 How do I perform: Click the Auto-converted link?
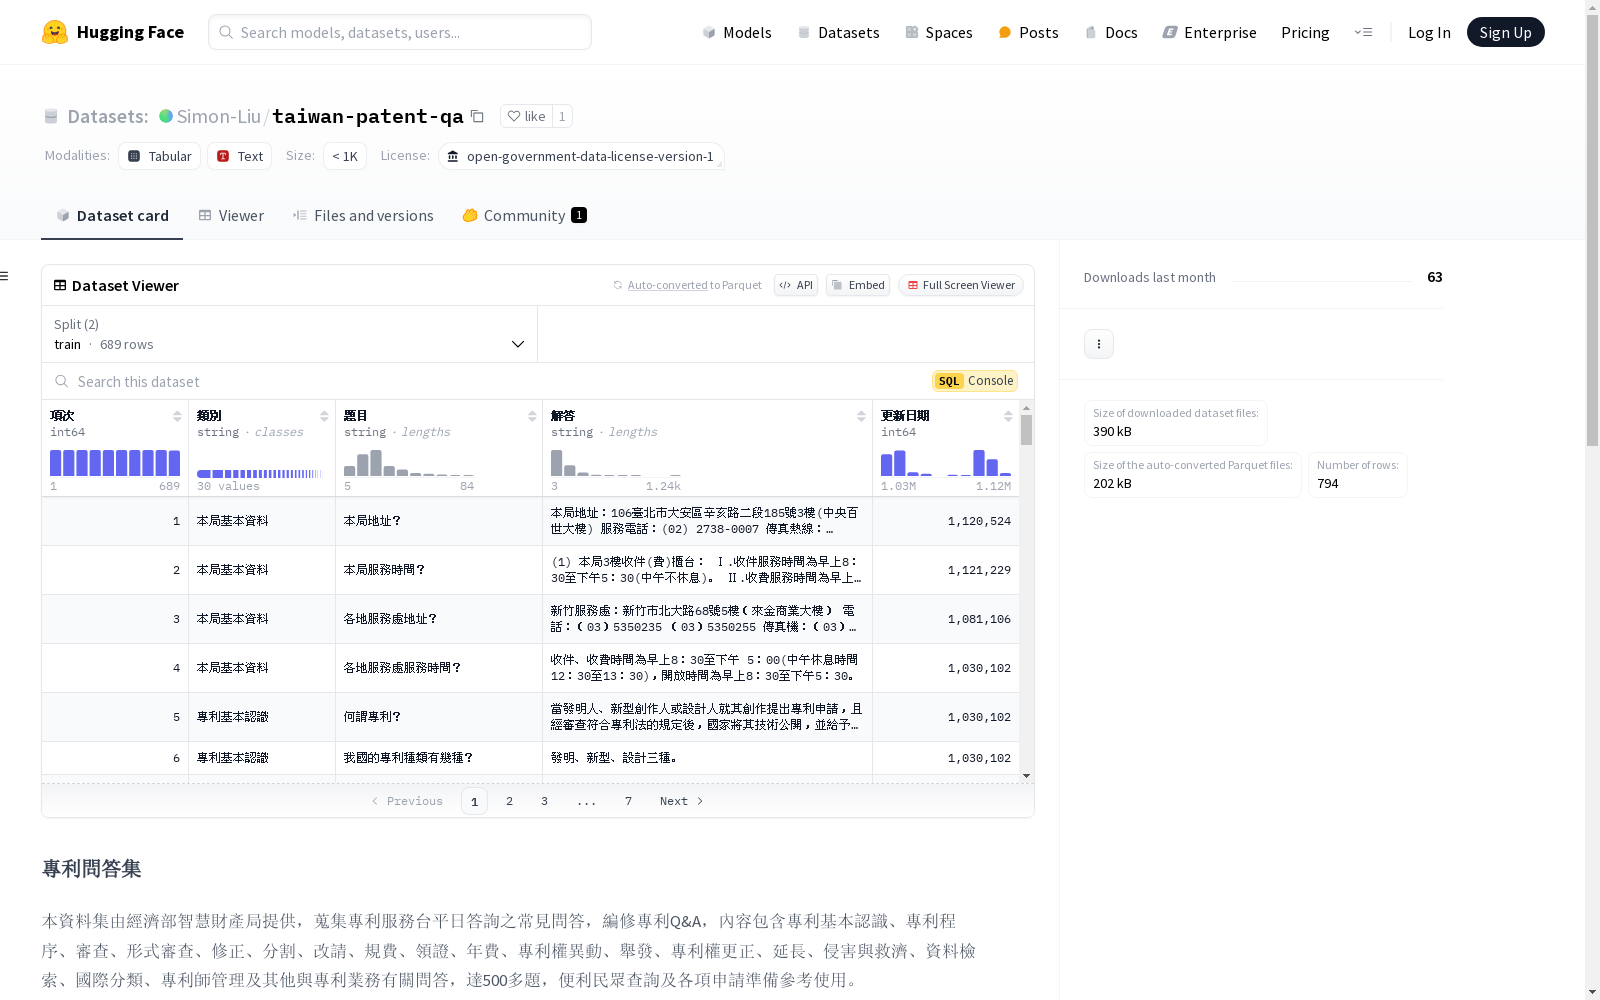[667, 285]
